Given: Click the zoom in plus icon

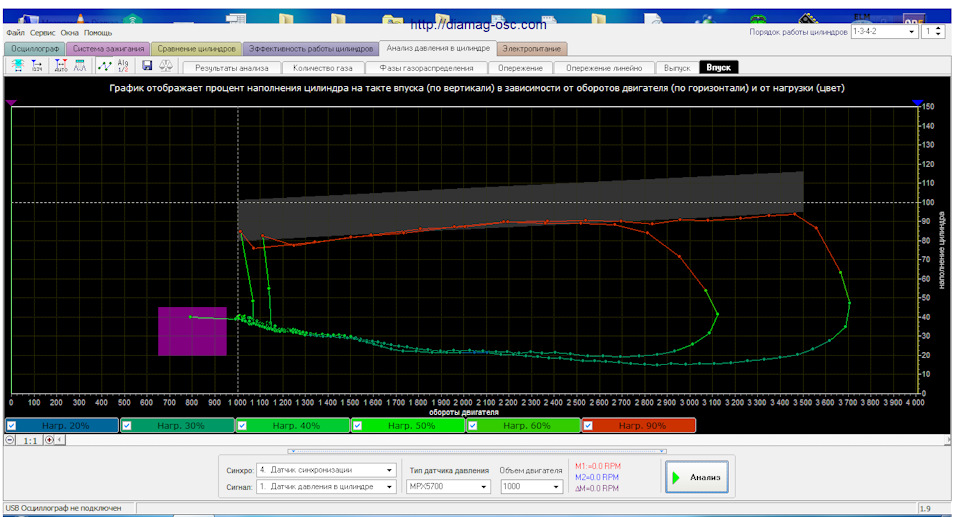Looking at the screenshot, I should (x=49, y=440).
